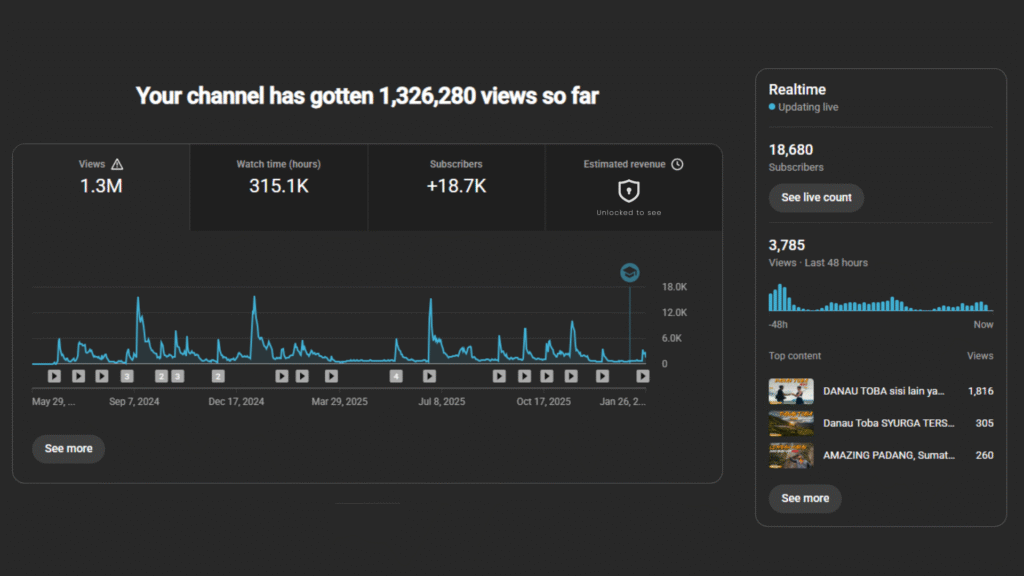Select the Estimated revenue tab
This screenshot has width=1024, height=576.
633,187
